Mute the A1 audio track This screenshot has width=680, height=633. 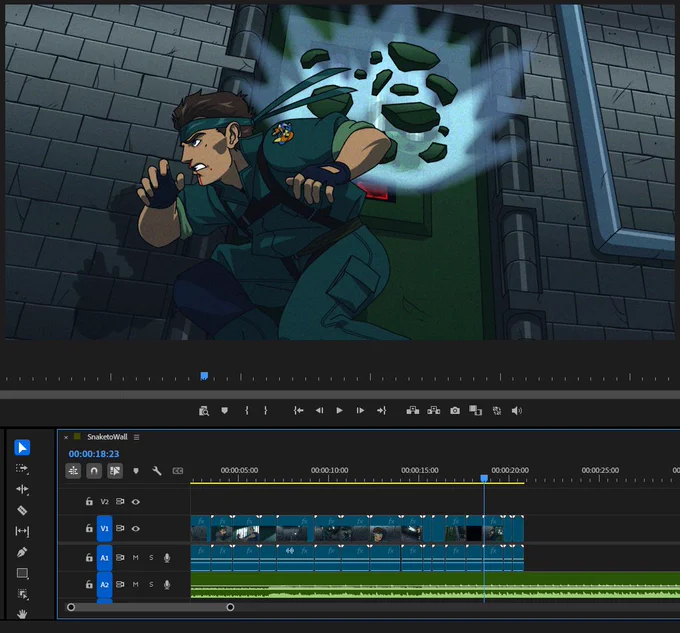(135, 558)
